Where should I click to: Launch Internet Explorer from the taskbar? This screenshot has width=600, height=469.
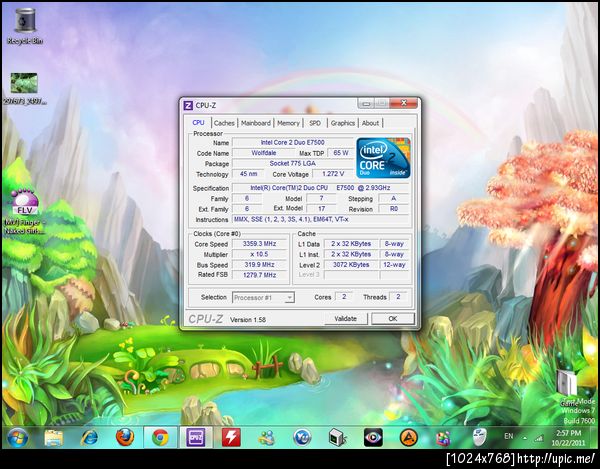tap(90, 438)
